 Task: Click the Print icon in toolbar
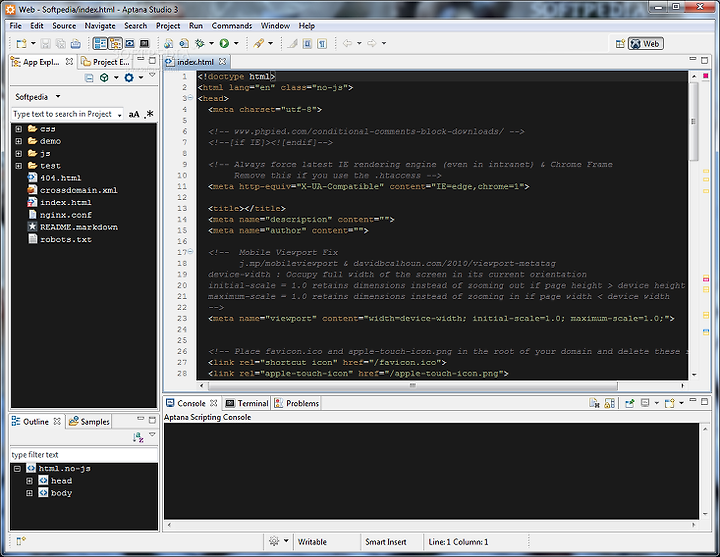[76, 44]
